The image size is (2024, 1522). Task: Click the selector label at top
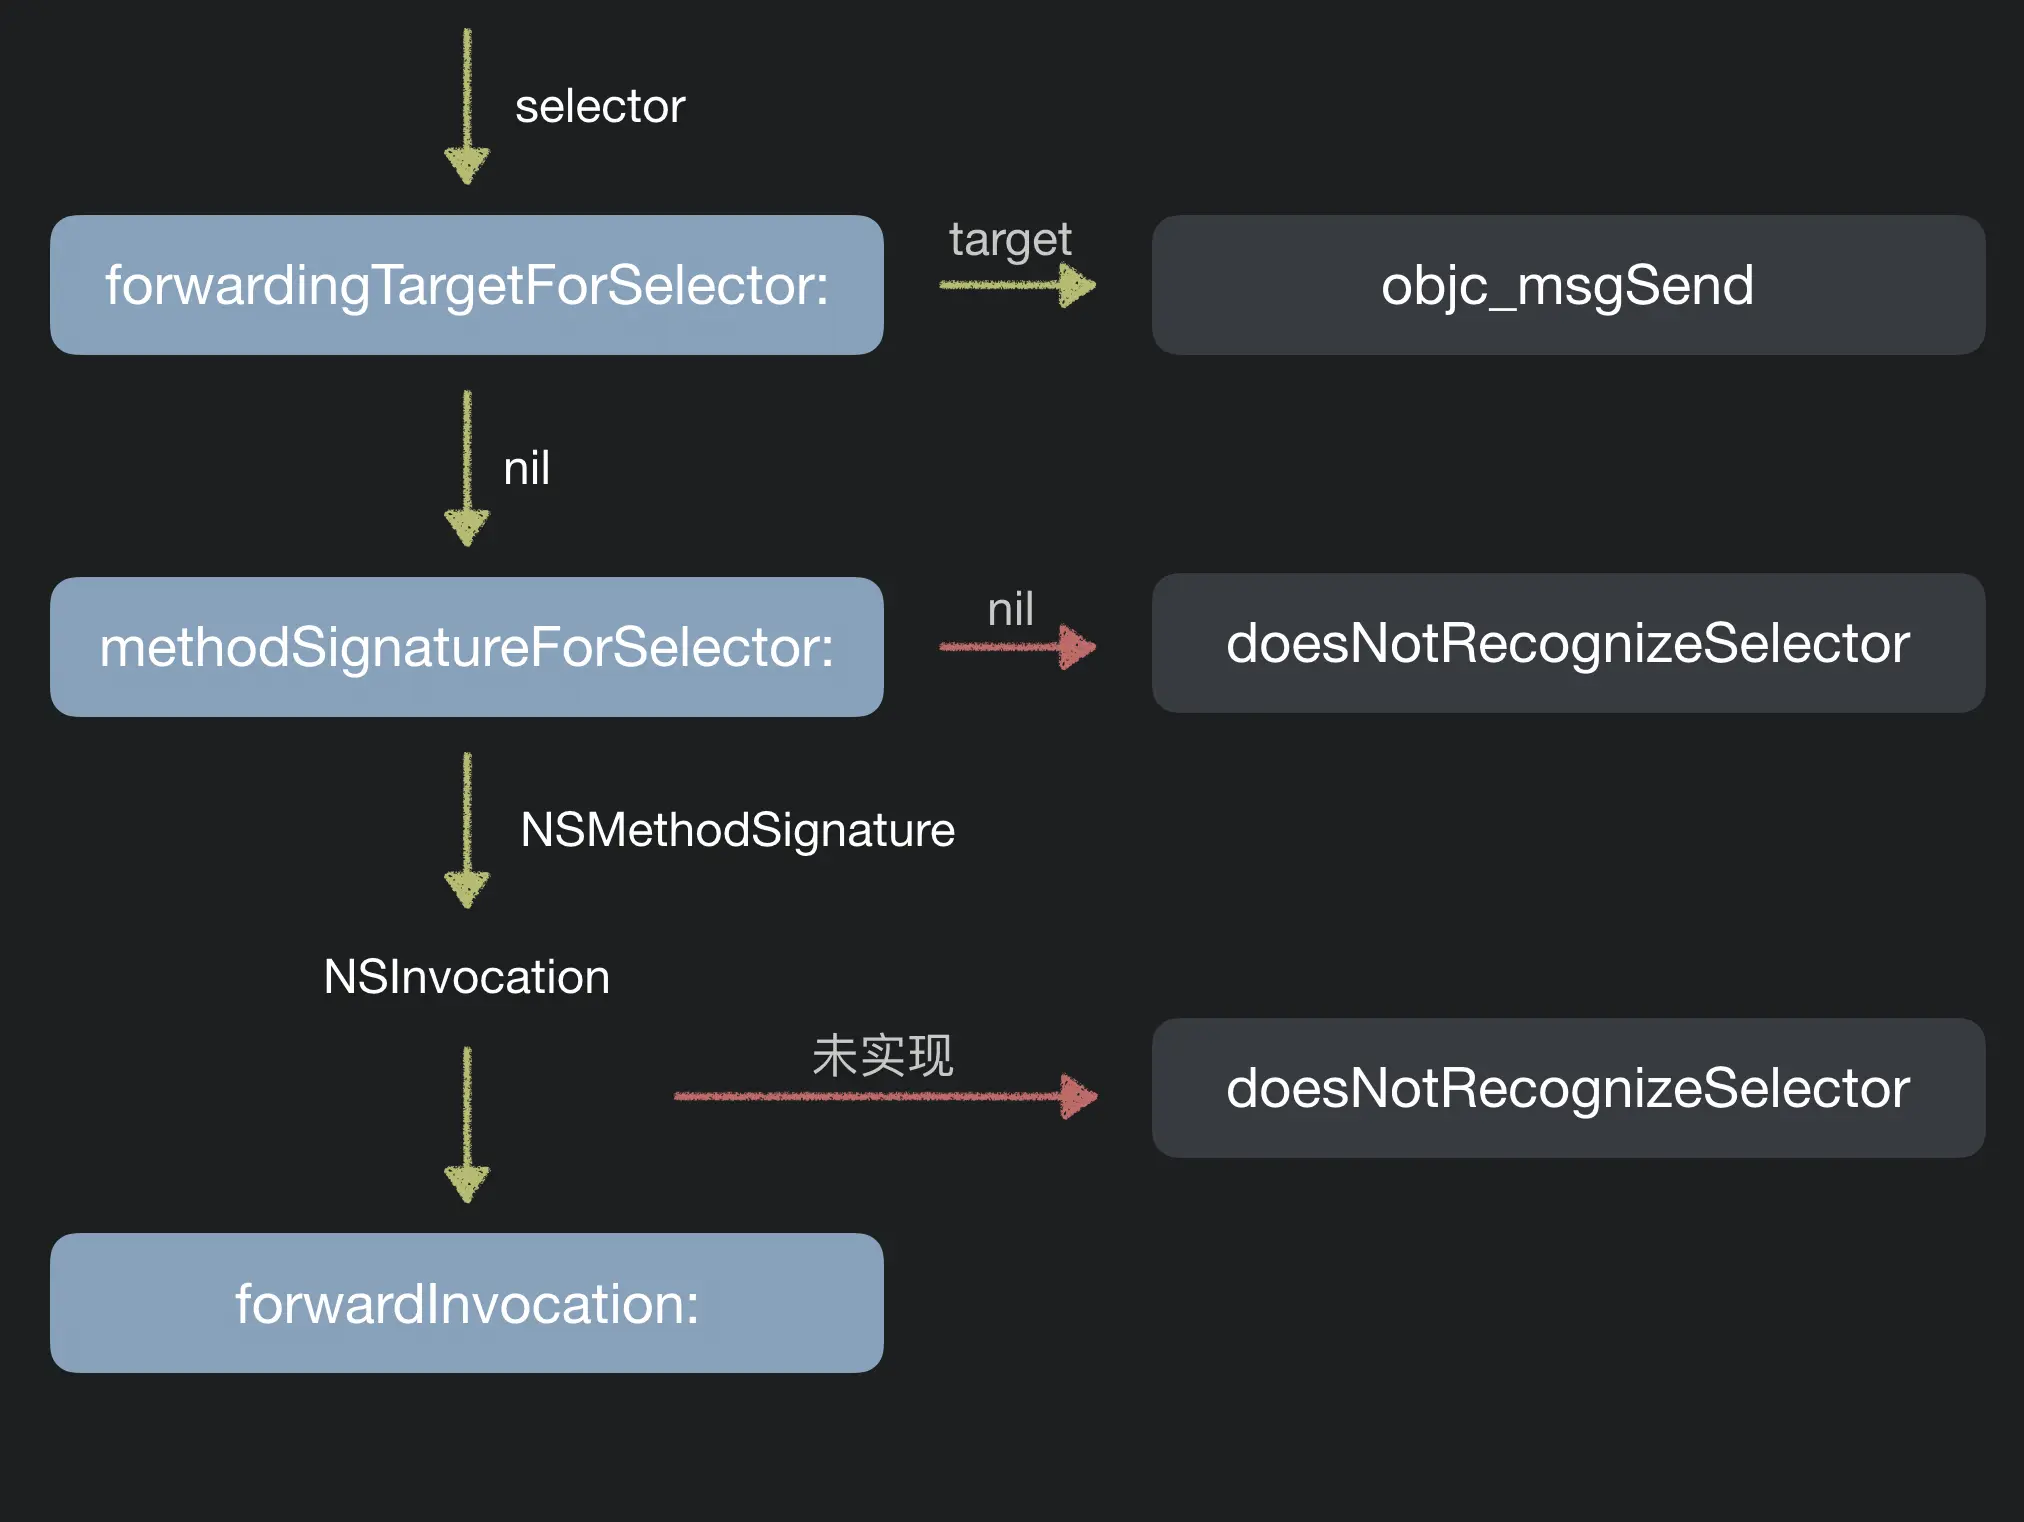click(x=600, y=107)
